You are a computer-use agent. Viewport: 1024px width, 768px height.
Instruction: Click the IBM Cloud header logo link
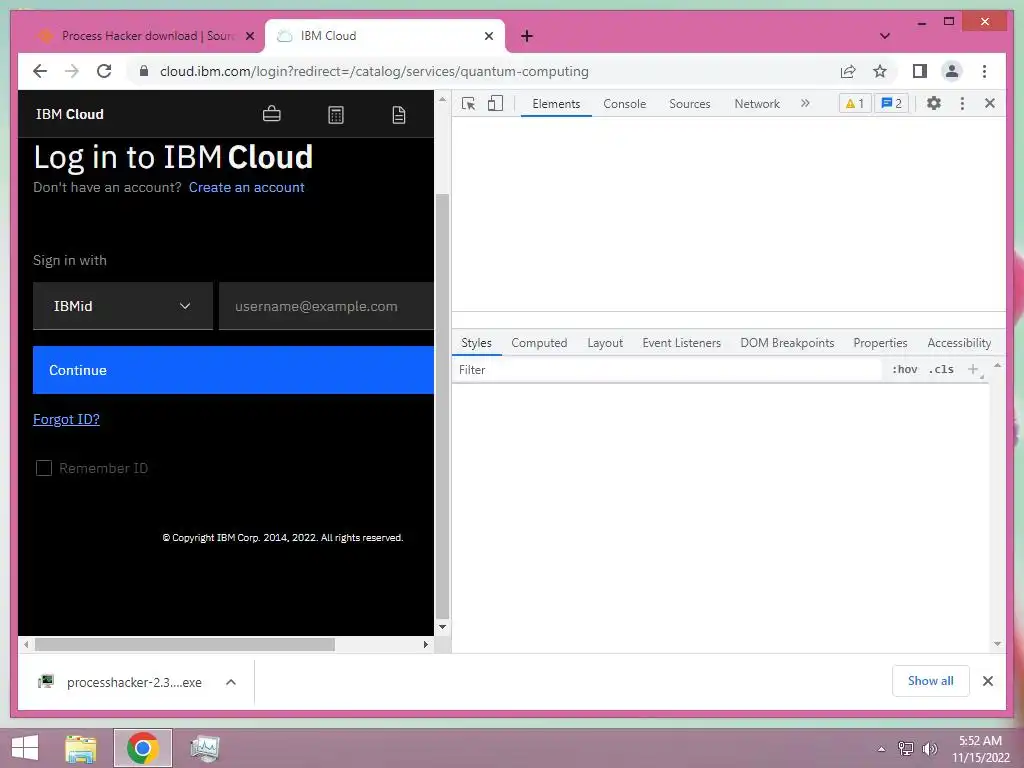[69, 114]
